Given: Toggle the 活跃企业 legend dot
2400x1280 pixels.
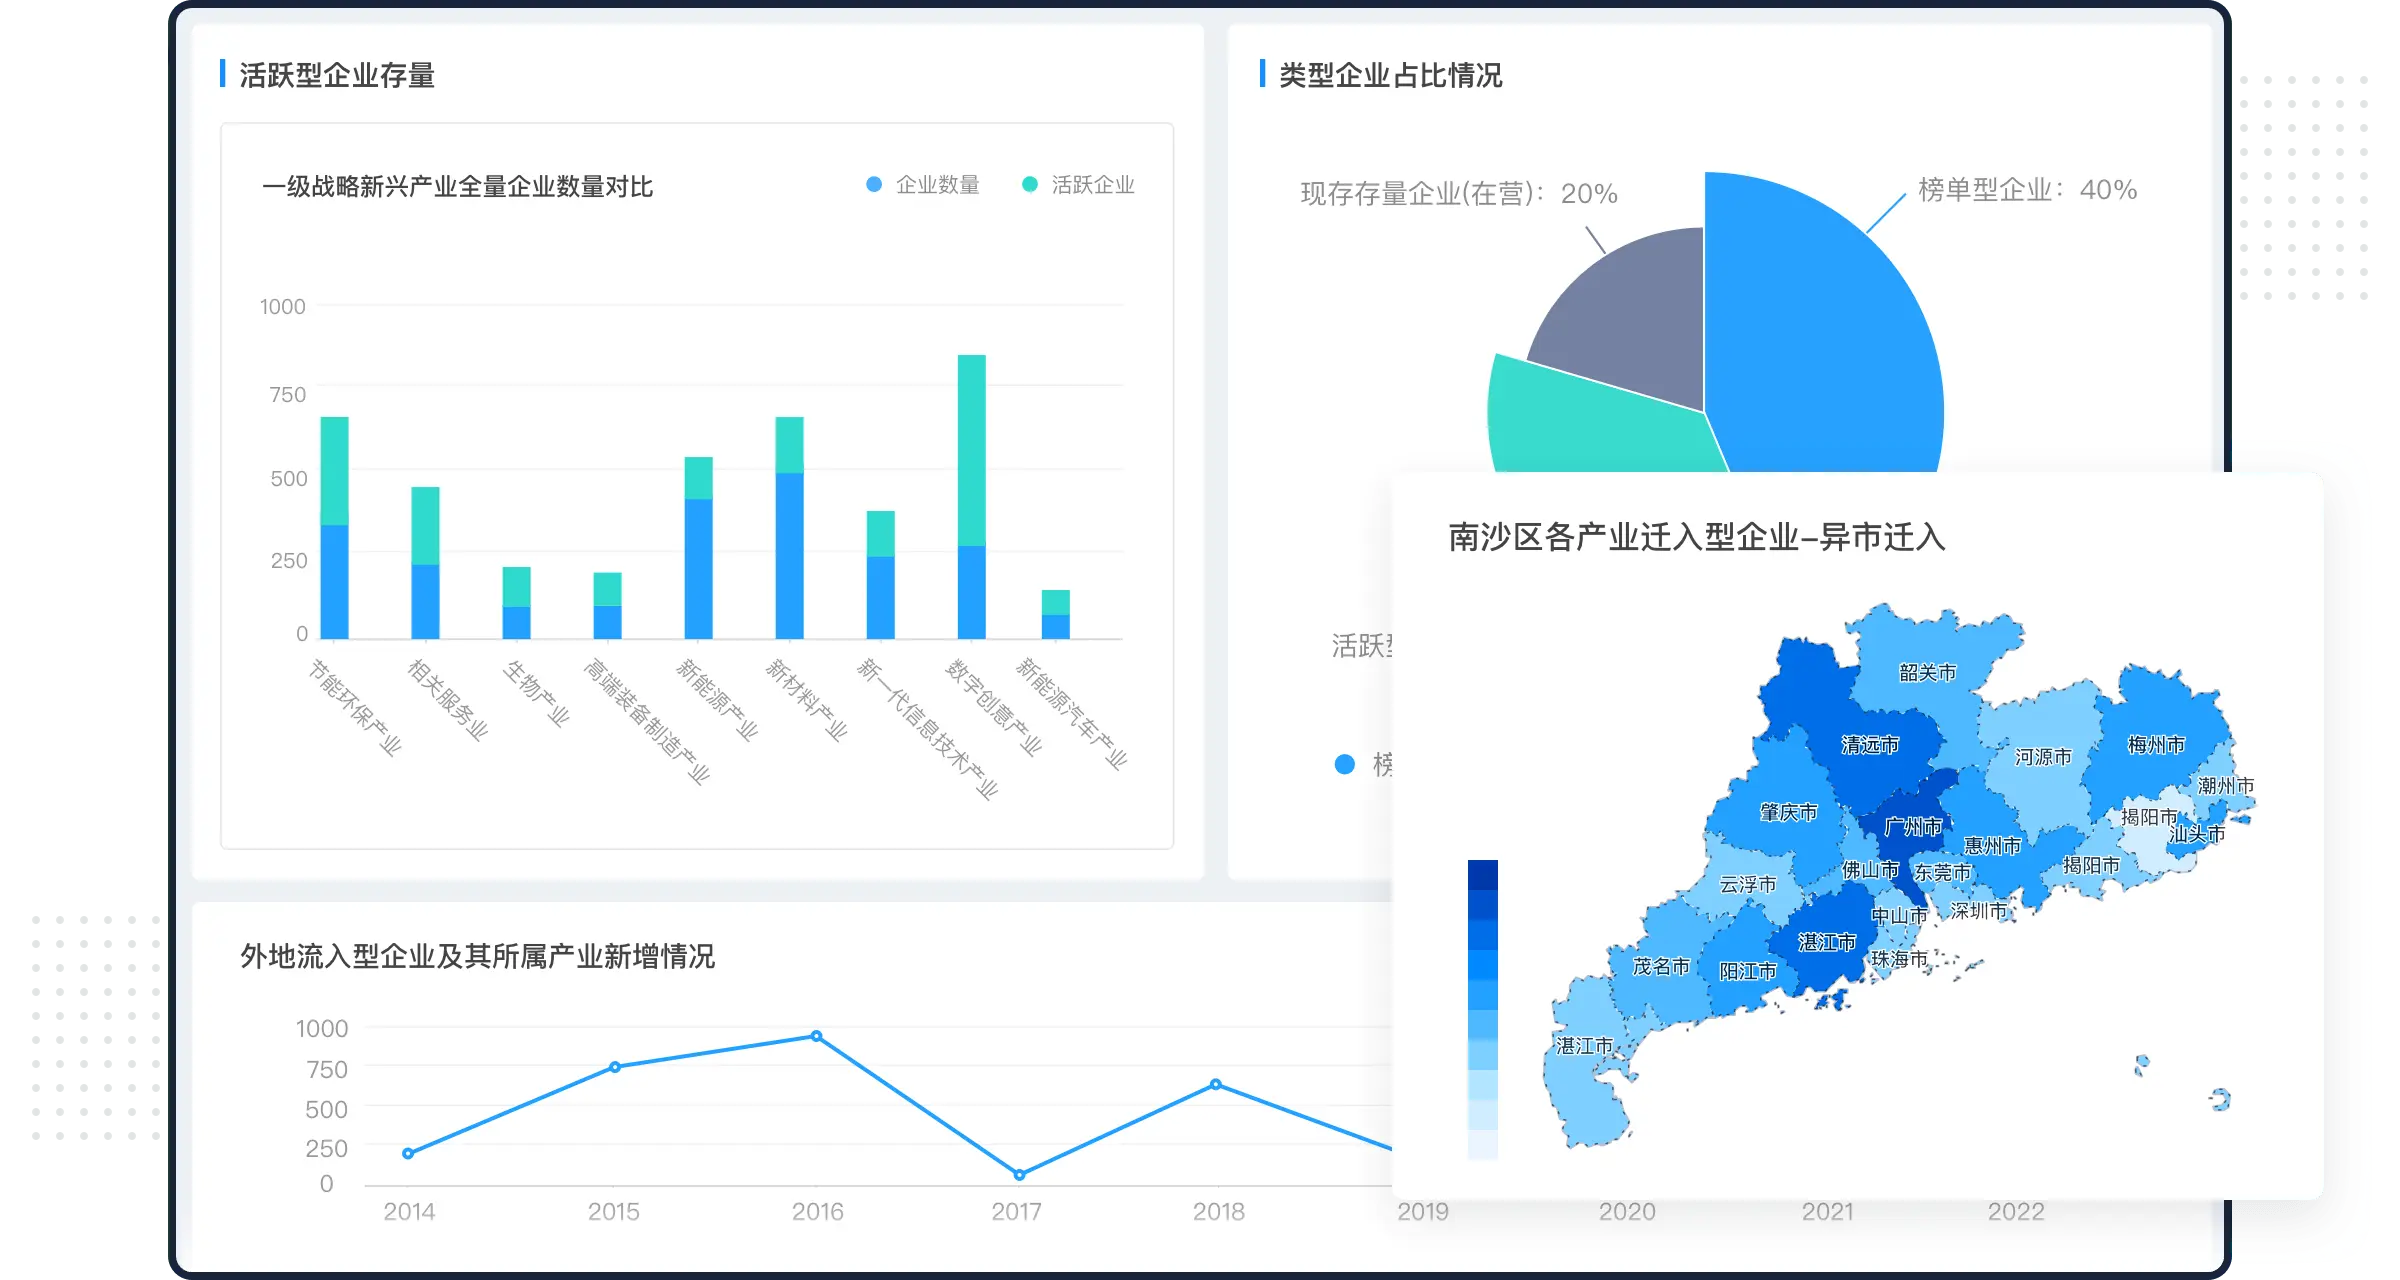Looking at the screenshot, I should [x=1029, y=185].
